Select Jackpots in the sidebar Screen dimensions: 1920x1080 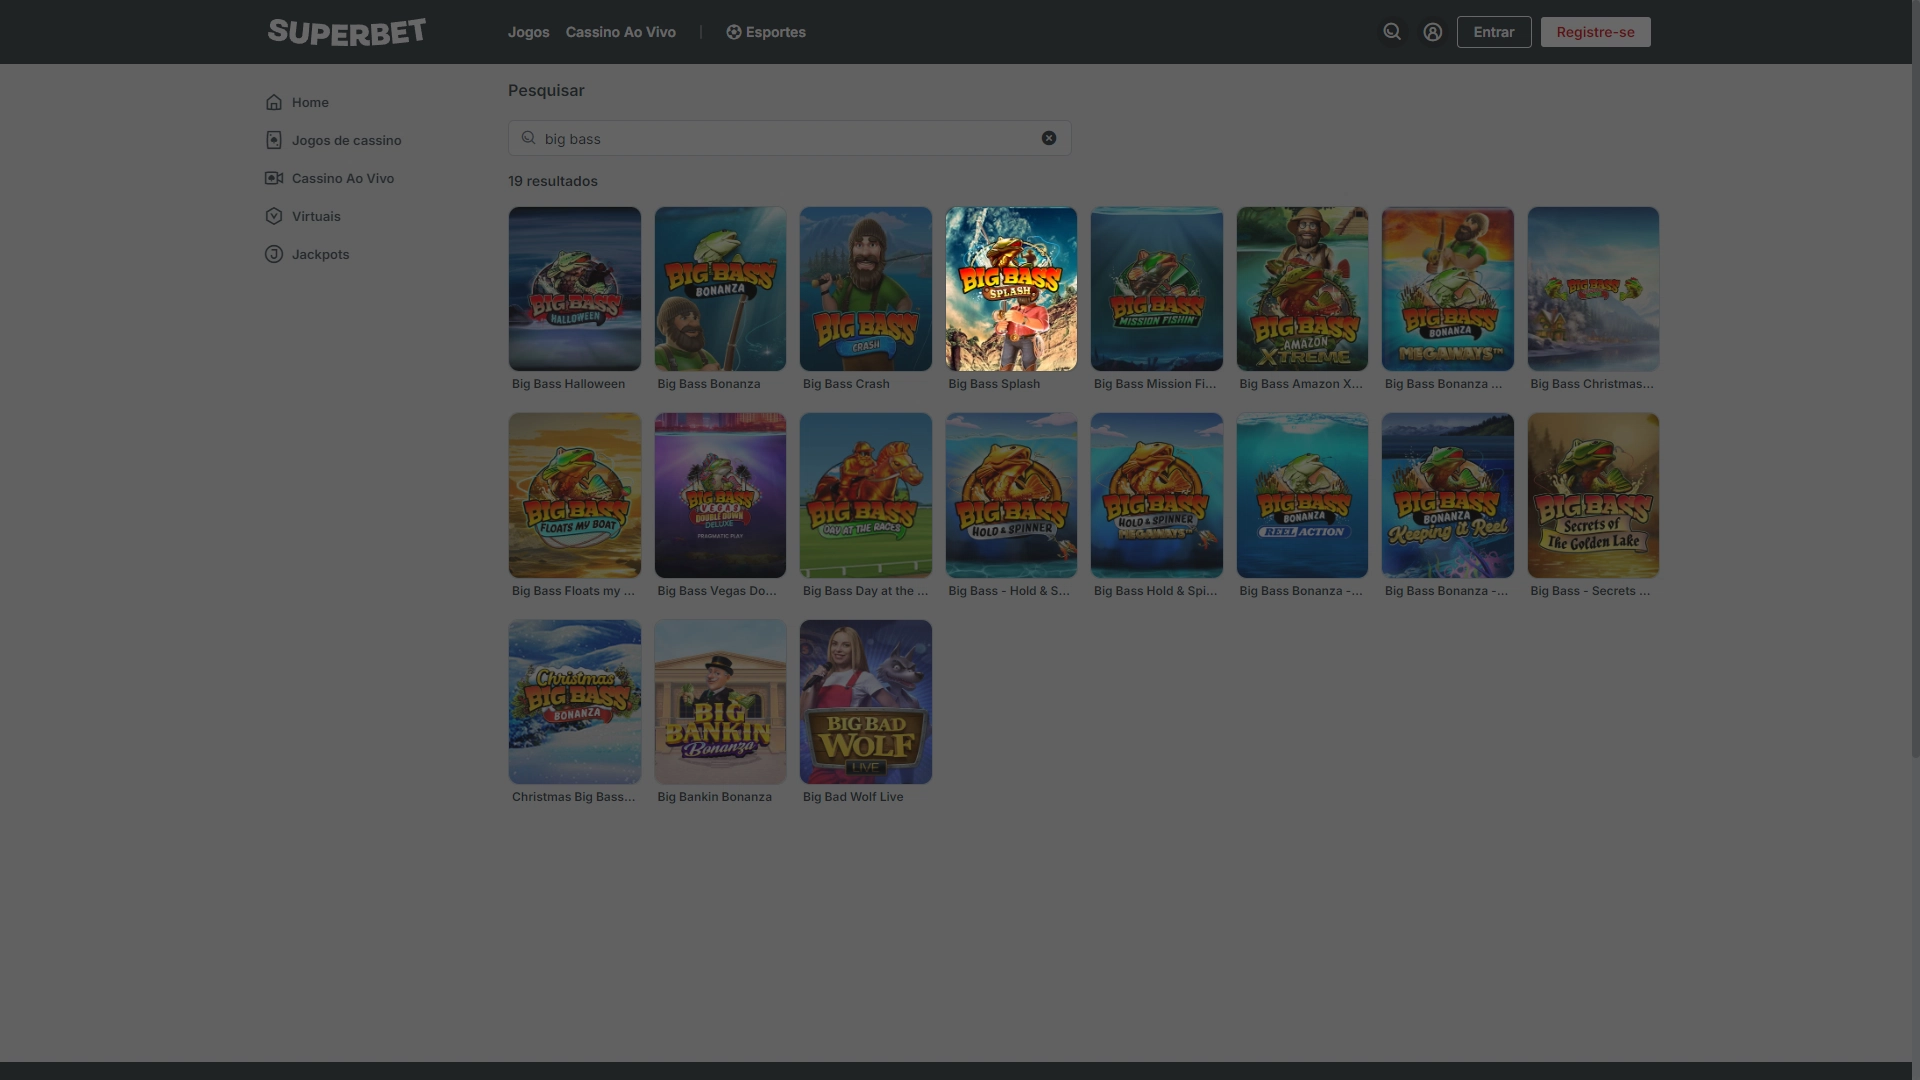(x=320, y=254)
